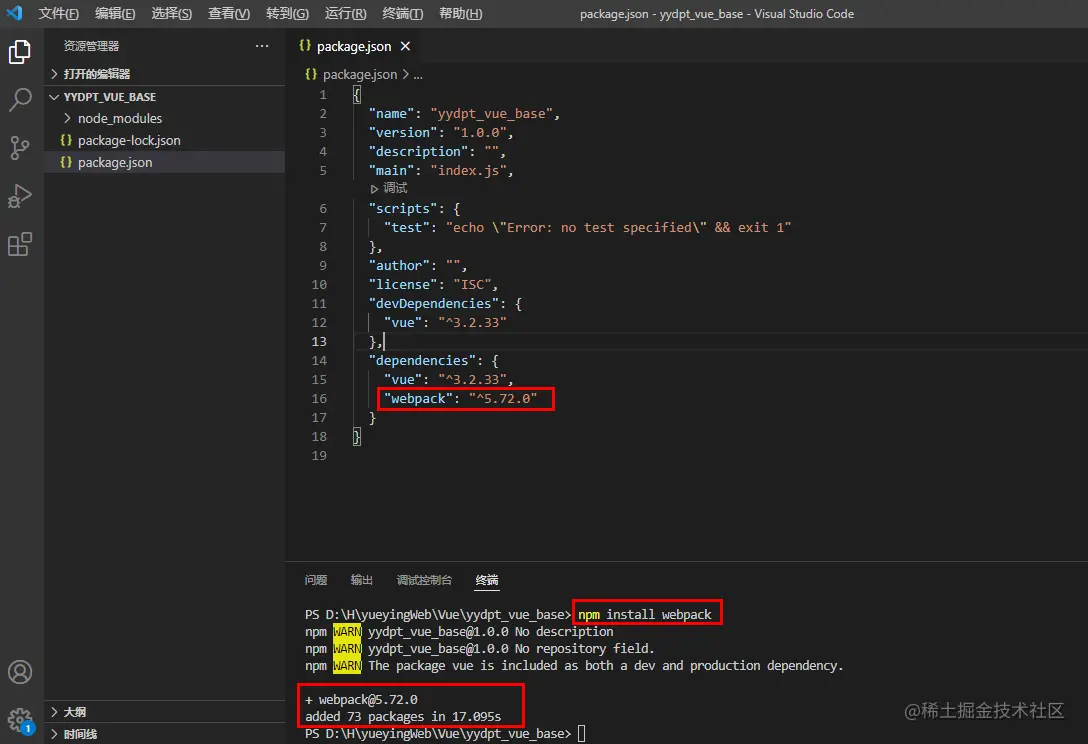Open the 运行(R) menu

tap(346, 13)
